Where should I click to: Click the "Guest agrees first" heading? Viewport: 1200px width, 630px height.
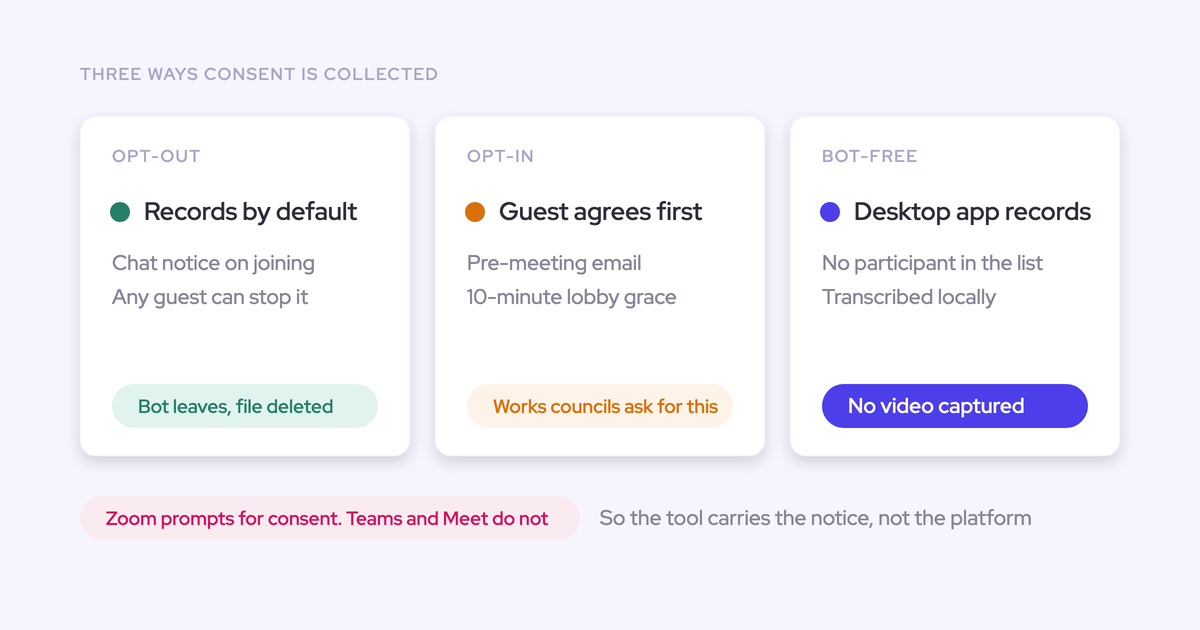[x=600, y=212]
